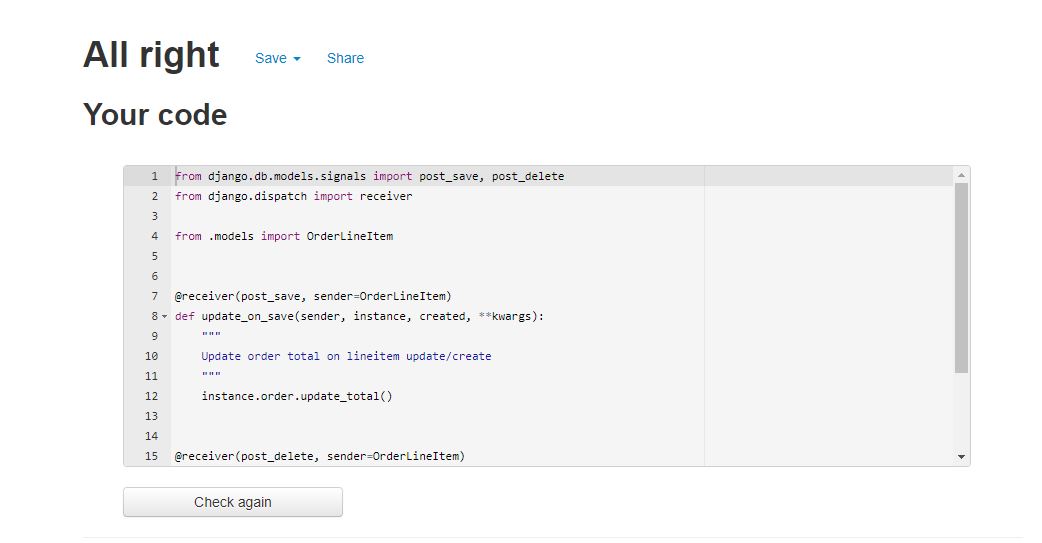Image resolution: width=1042 pixels, height=543 pixels.
Task: Collapse the fold arrow on line 8
Action: click(165, 316)
